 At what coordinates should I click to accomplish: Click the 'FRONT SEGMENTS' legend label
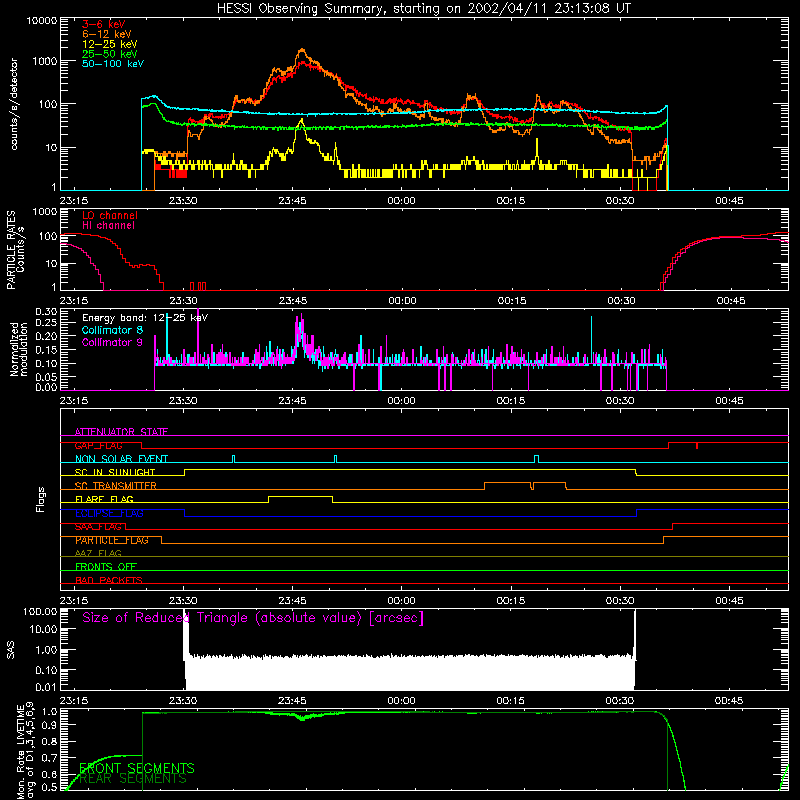point(137,768)
